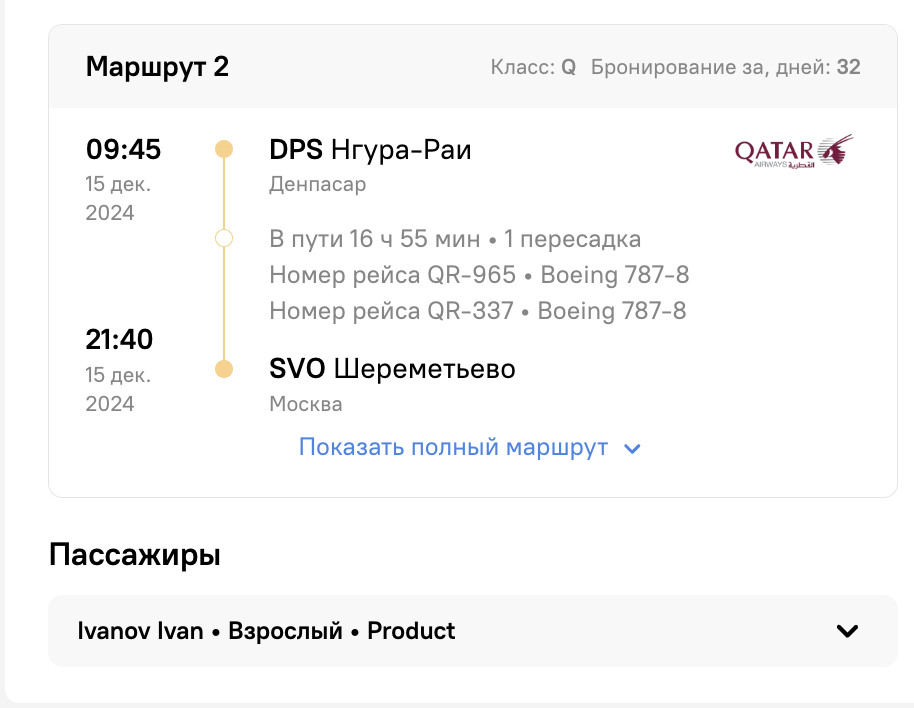Click the 'Маршрут 2' heading
The image size is (914, 708).
tap(157, 66)
